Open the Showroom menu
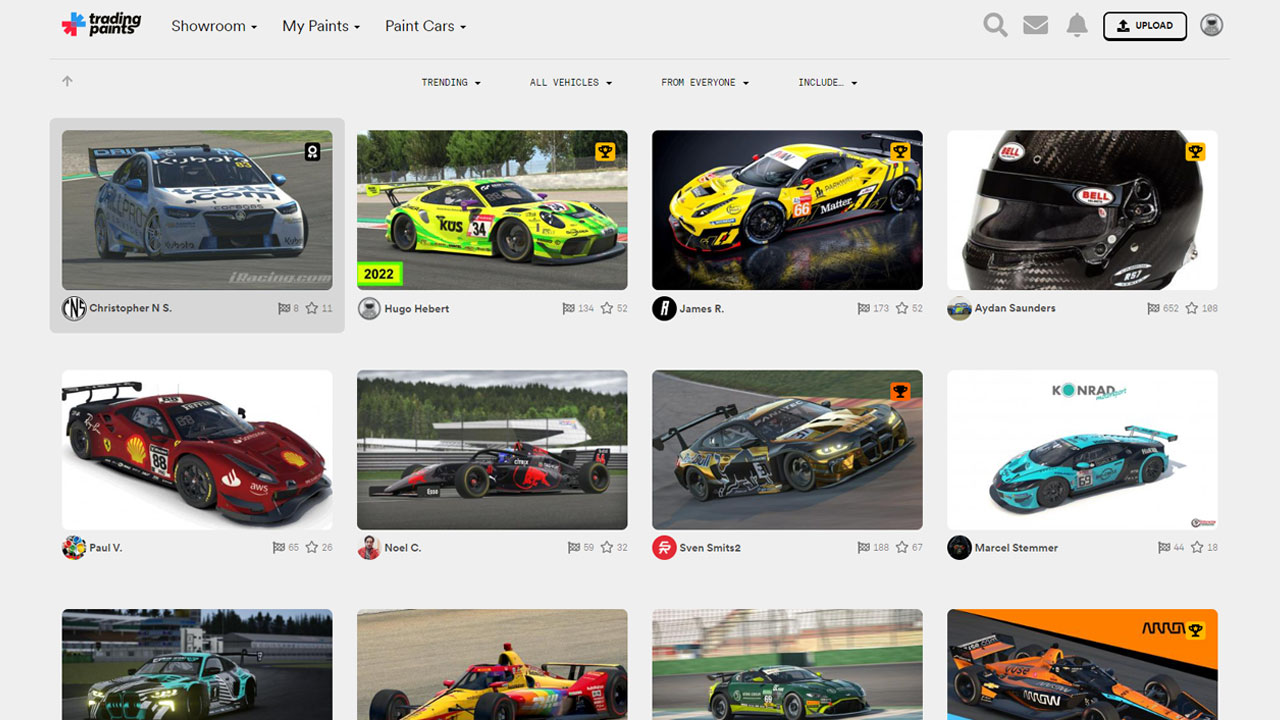This screenshot has height=720, width=1280. pos(213,26)
